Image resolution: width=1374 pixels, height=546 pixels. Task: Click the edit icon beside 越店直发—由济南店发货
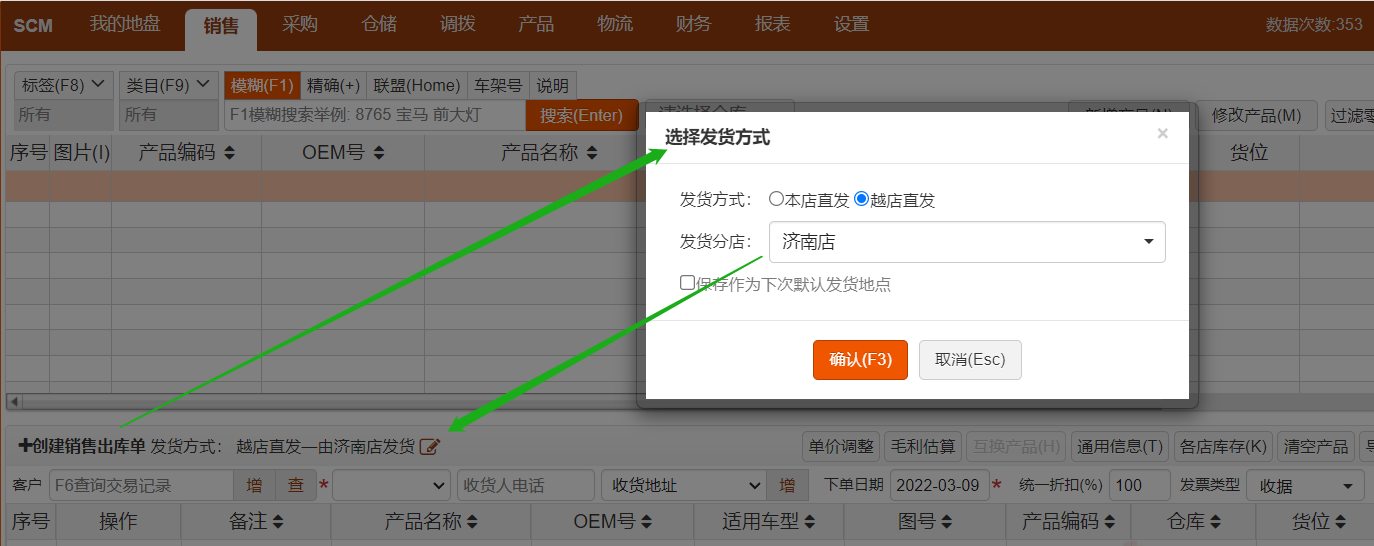pos(430,447)
